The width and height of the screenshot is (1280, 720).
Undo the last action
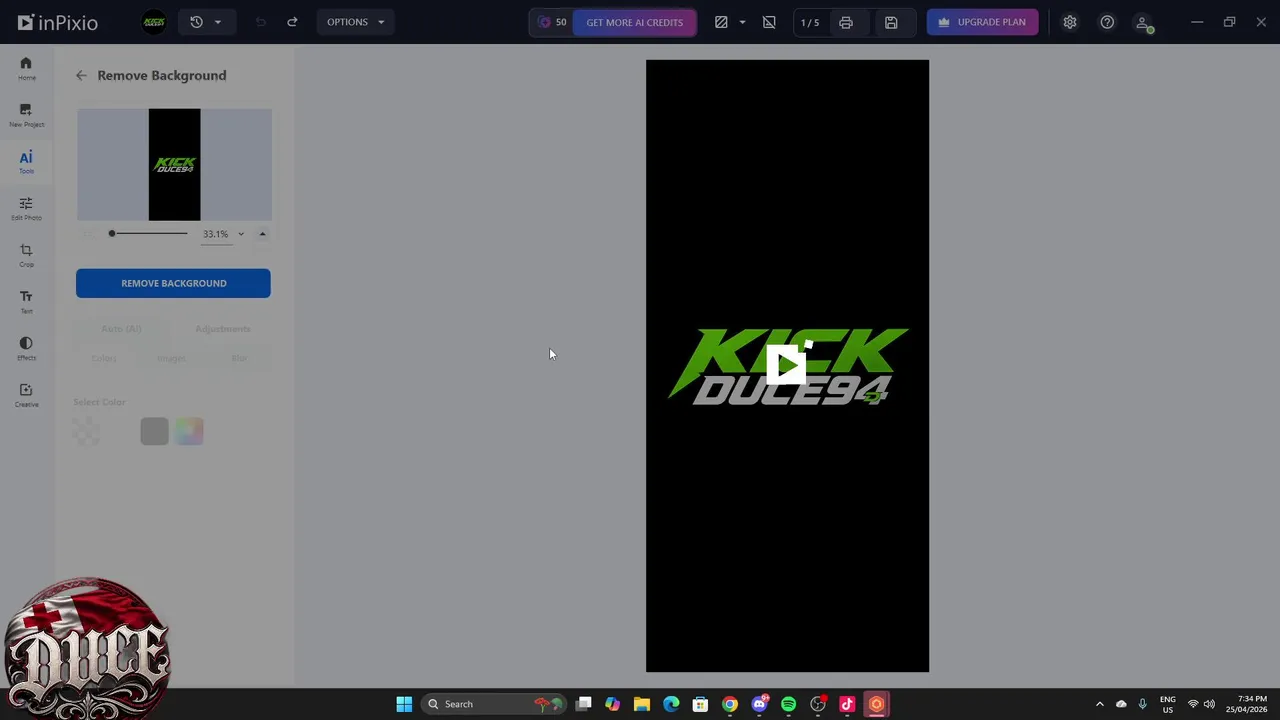[261, 22]
